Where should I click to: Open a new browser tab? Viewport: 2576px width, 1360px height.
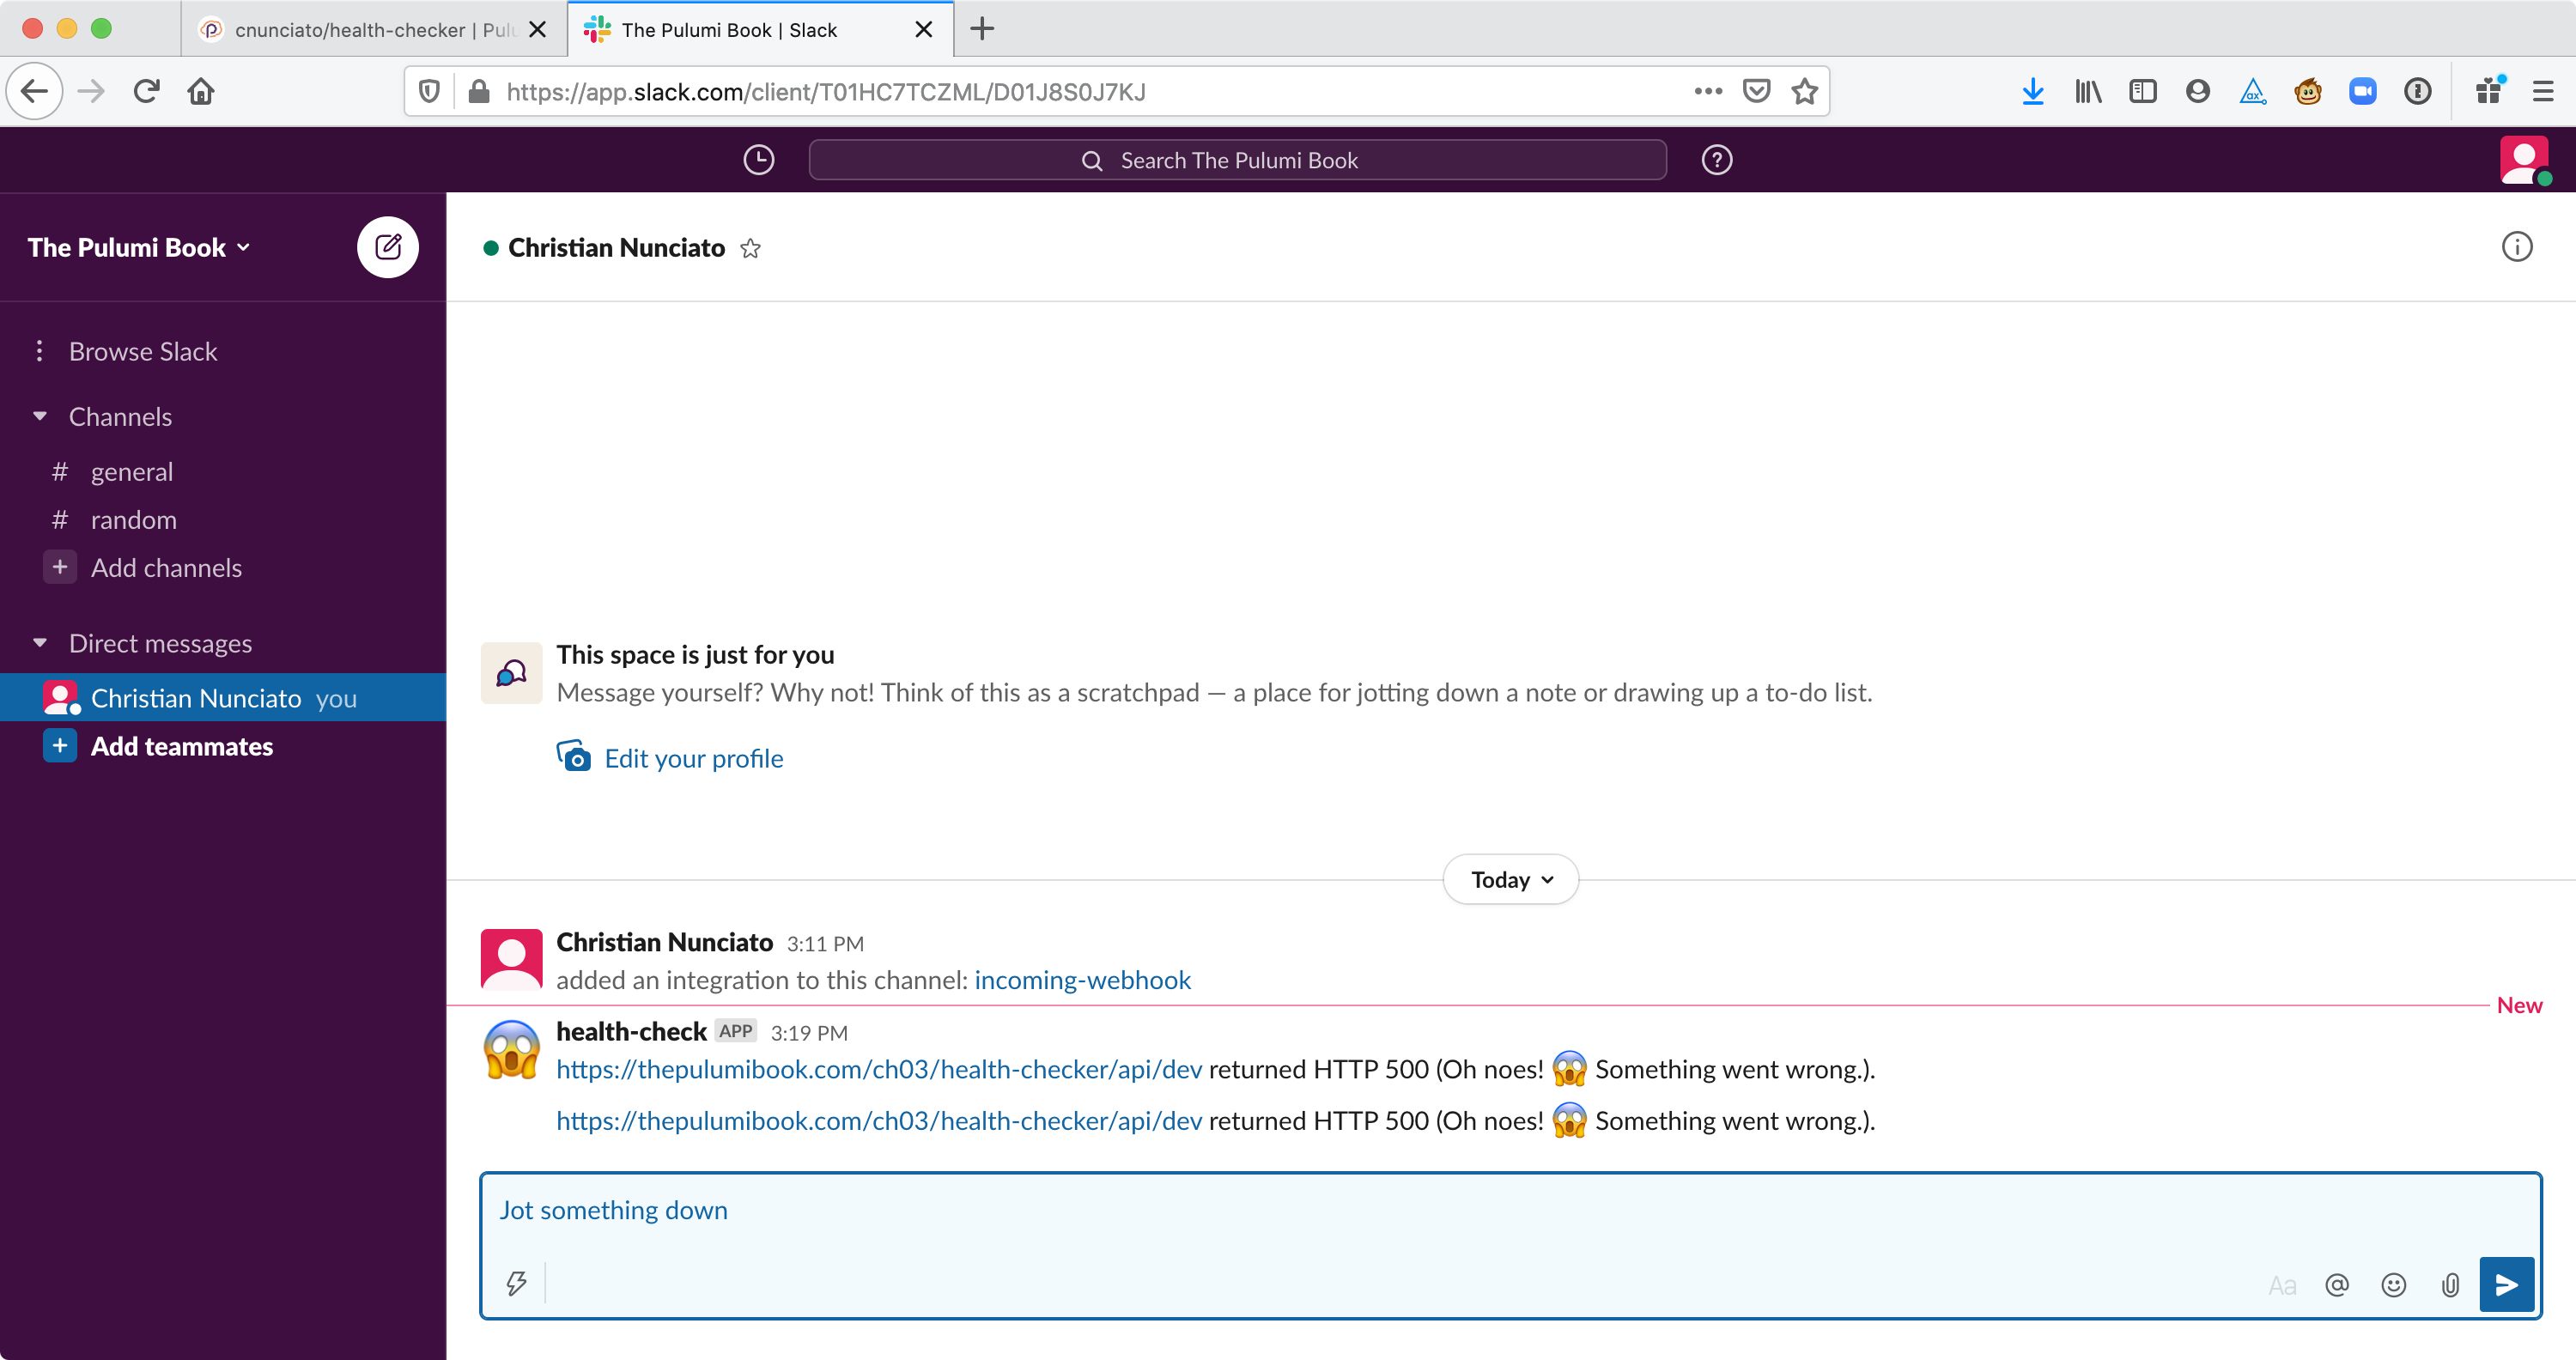[x=982, y=29]
